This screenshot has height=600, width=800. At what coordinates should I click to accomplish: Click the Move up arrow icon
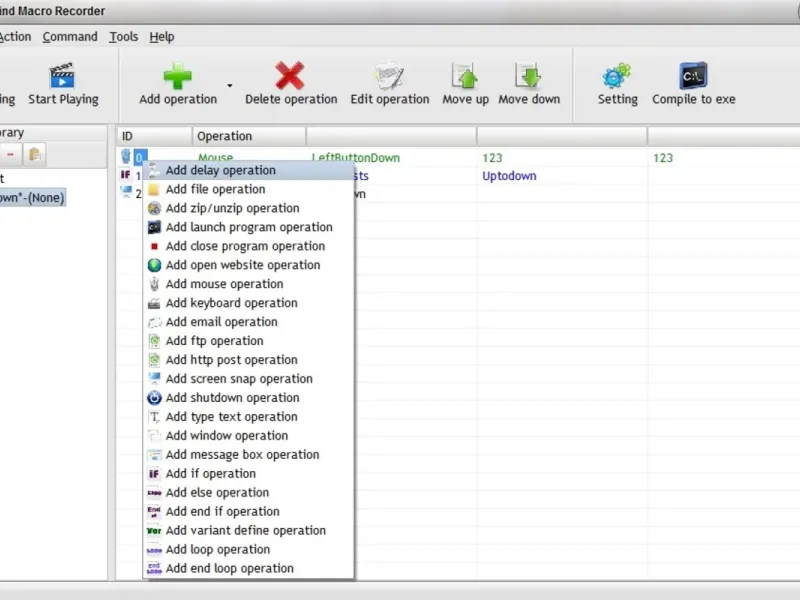pyautogui.click(x=465, y=77)
